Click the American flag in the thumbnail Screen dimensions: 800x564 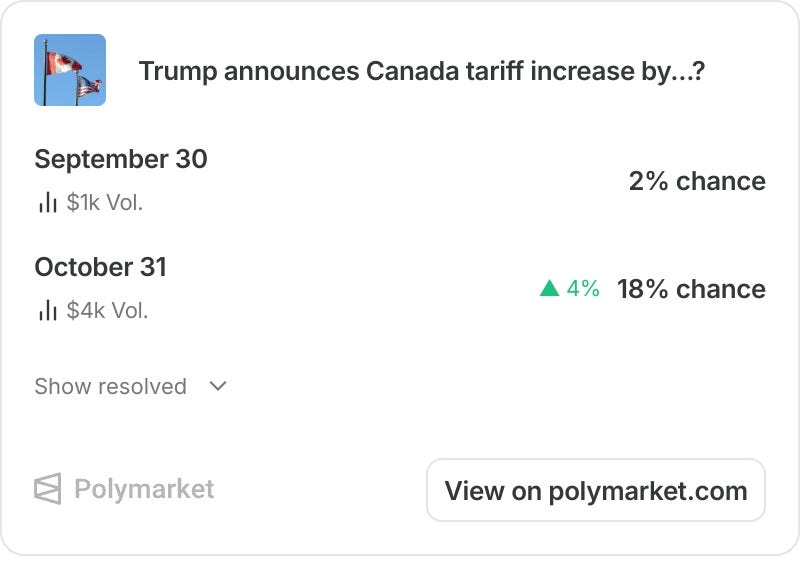[x=88, y=86]
